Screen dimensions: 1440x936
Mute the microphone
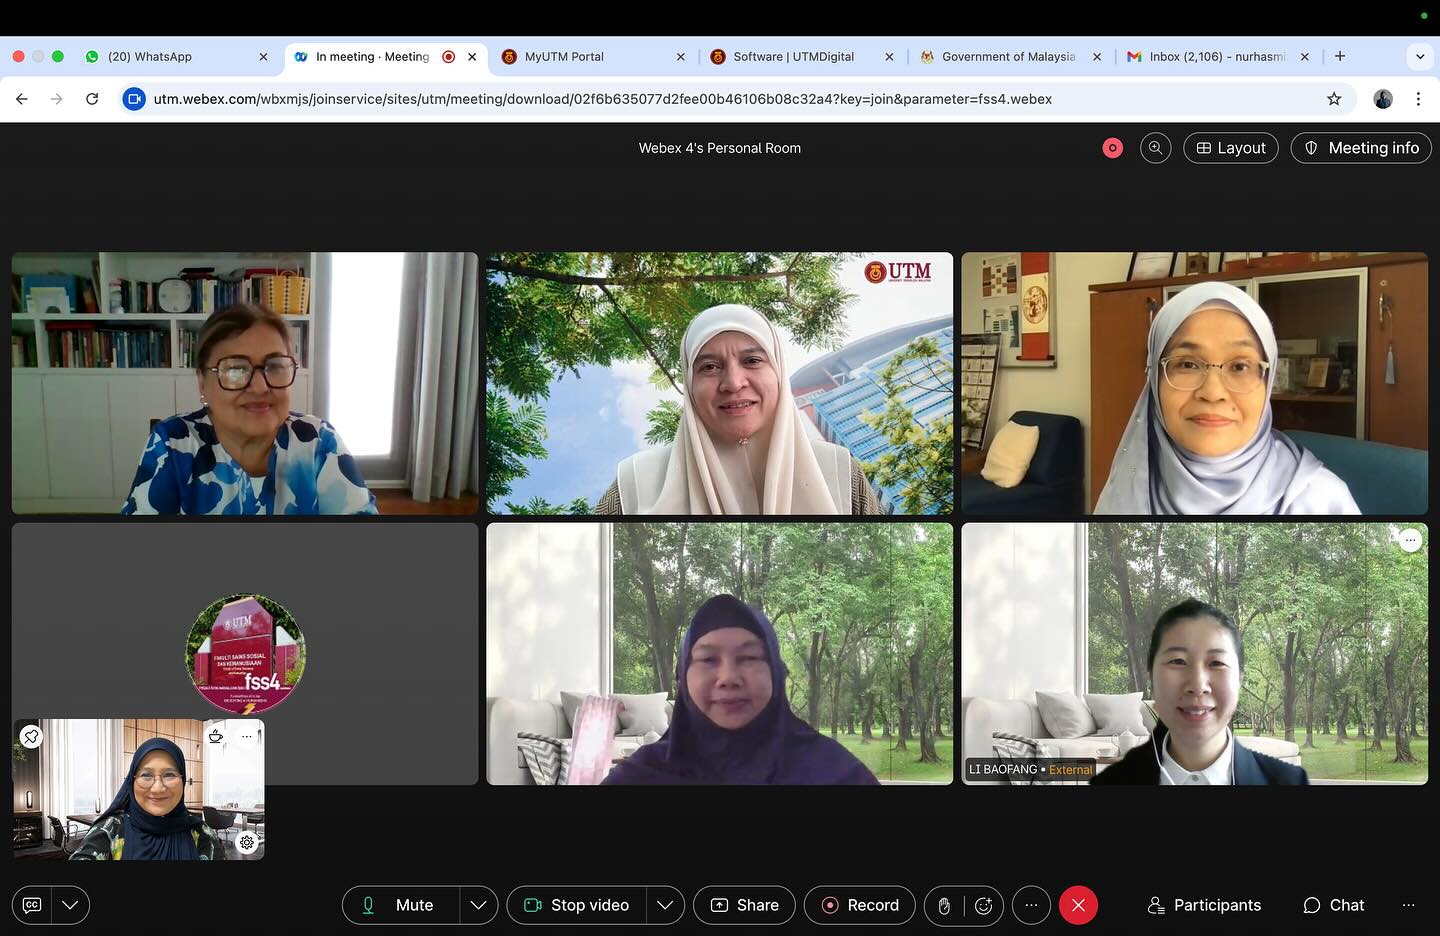coord(401,905)
